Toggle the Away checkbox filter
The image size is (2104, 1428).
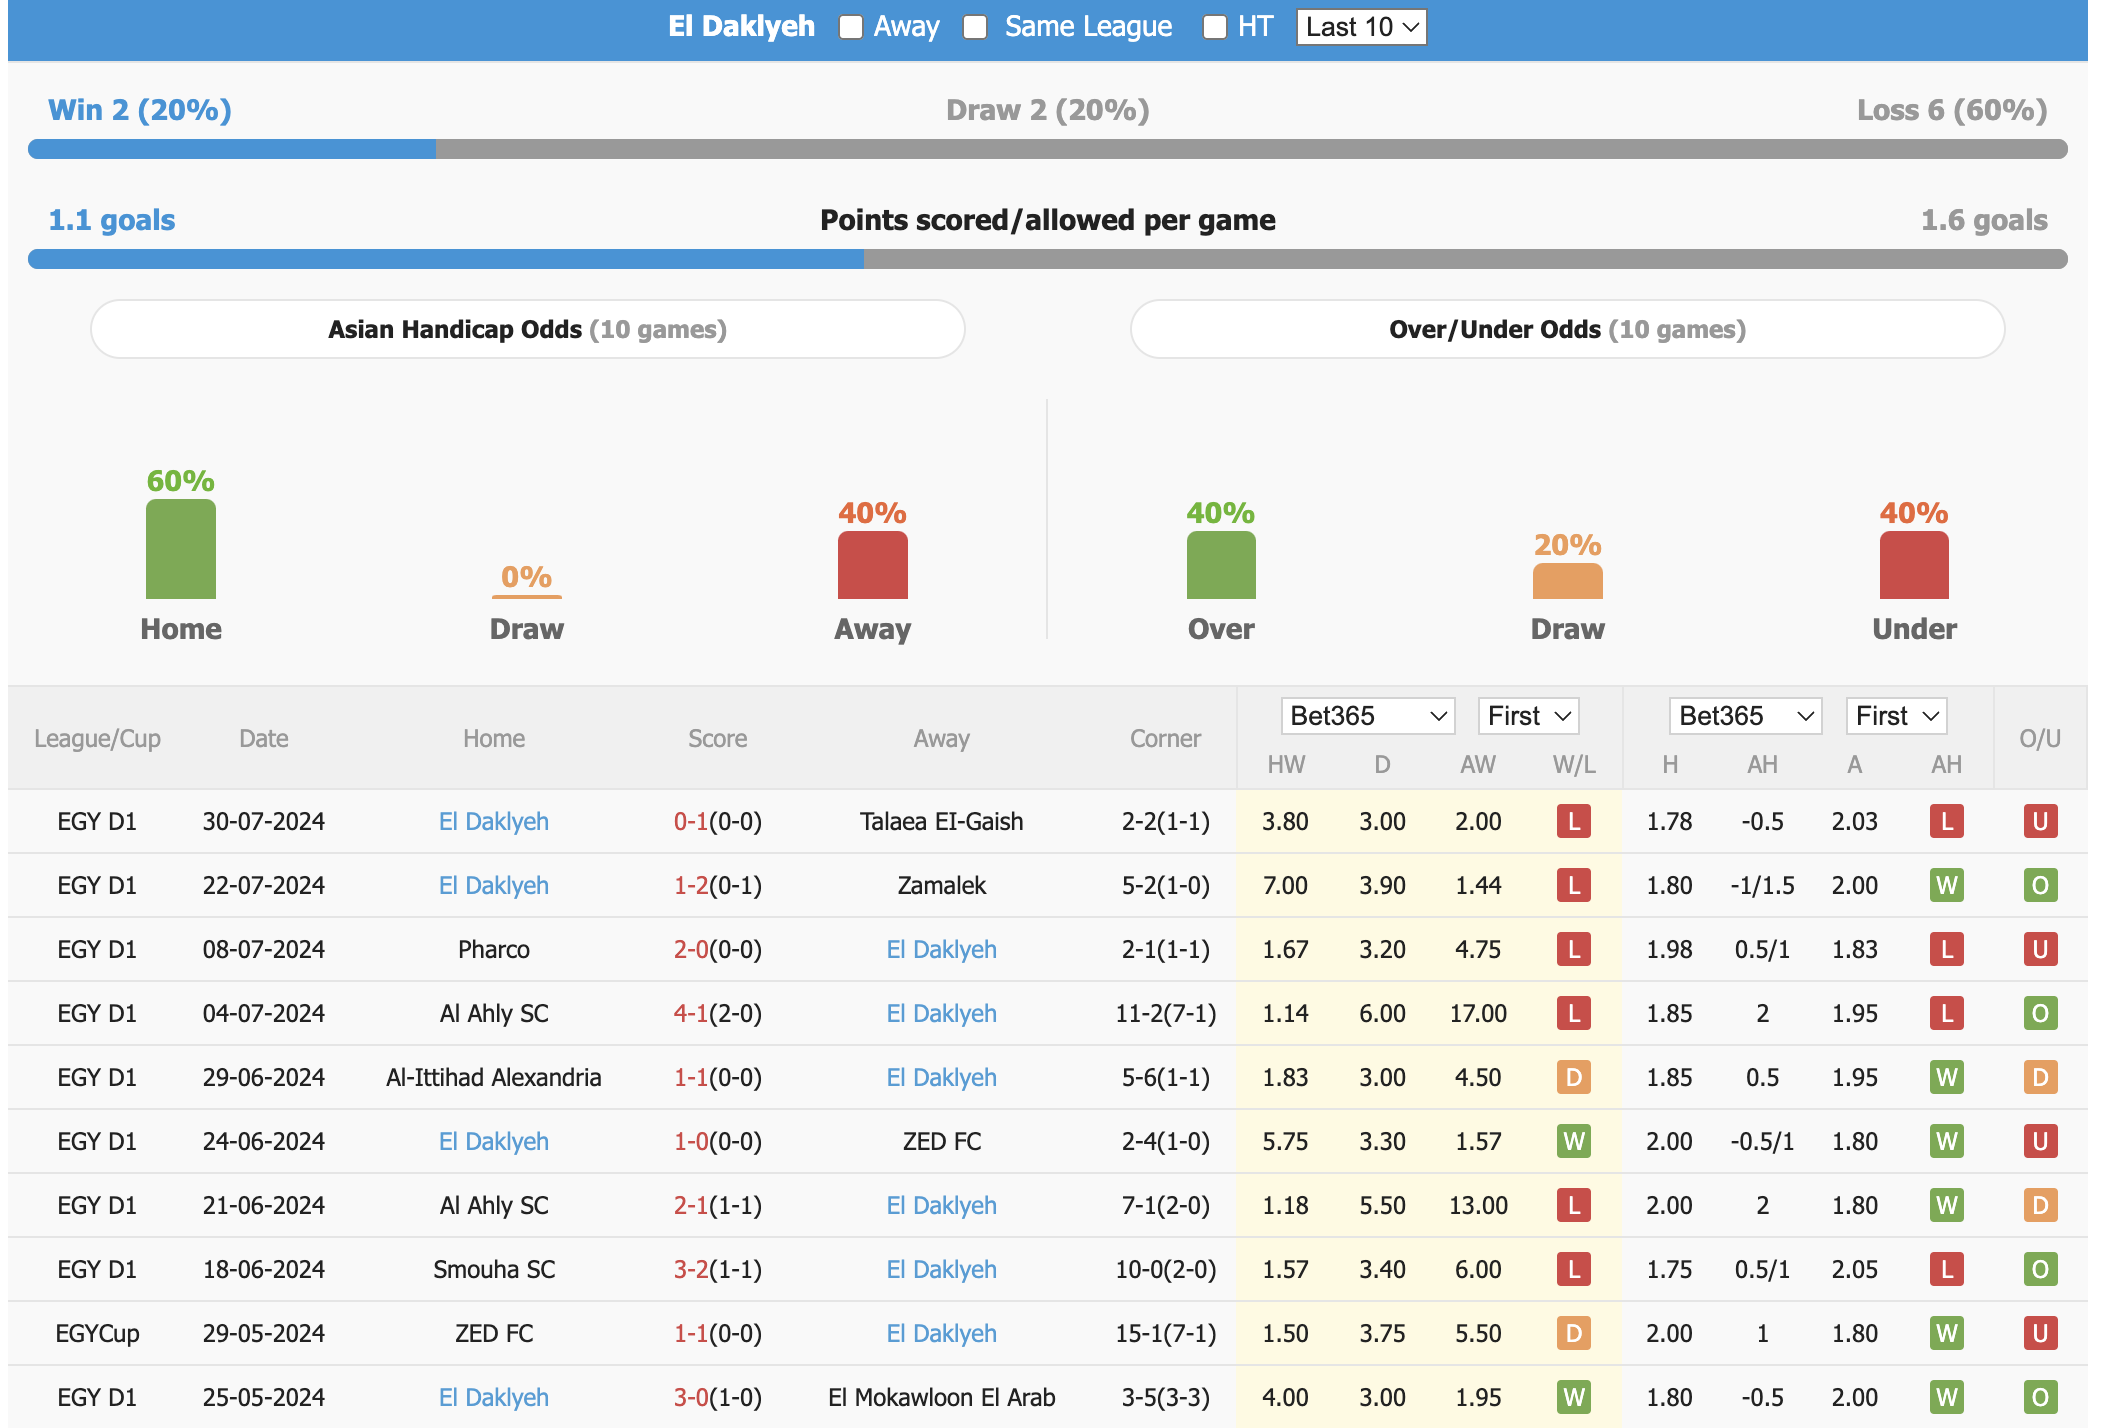click(x=853, y=24)
